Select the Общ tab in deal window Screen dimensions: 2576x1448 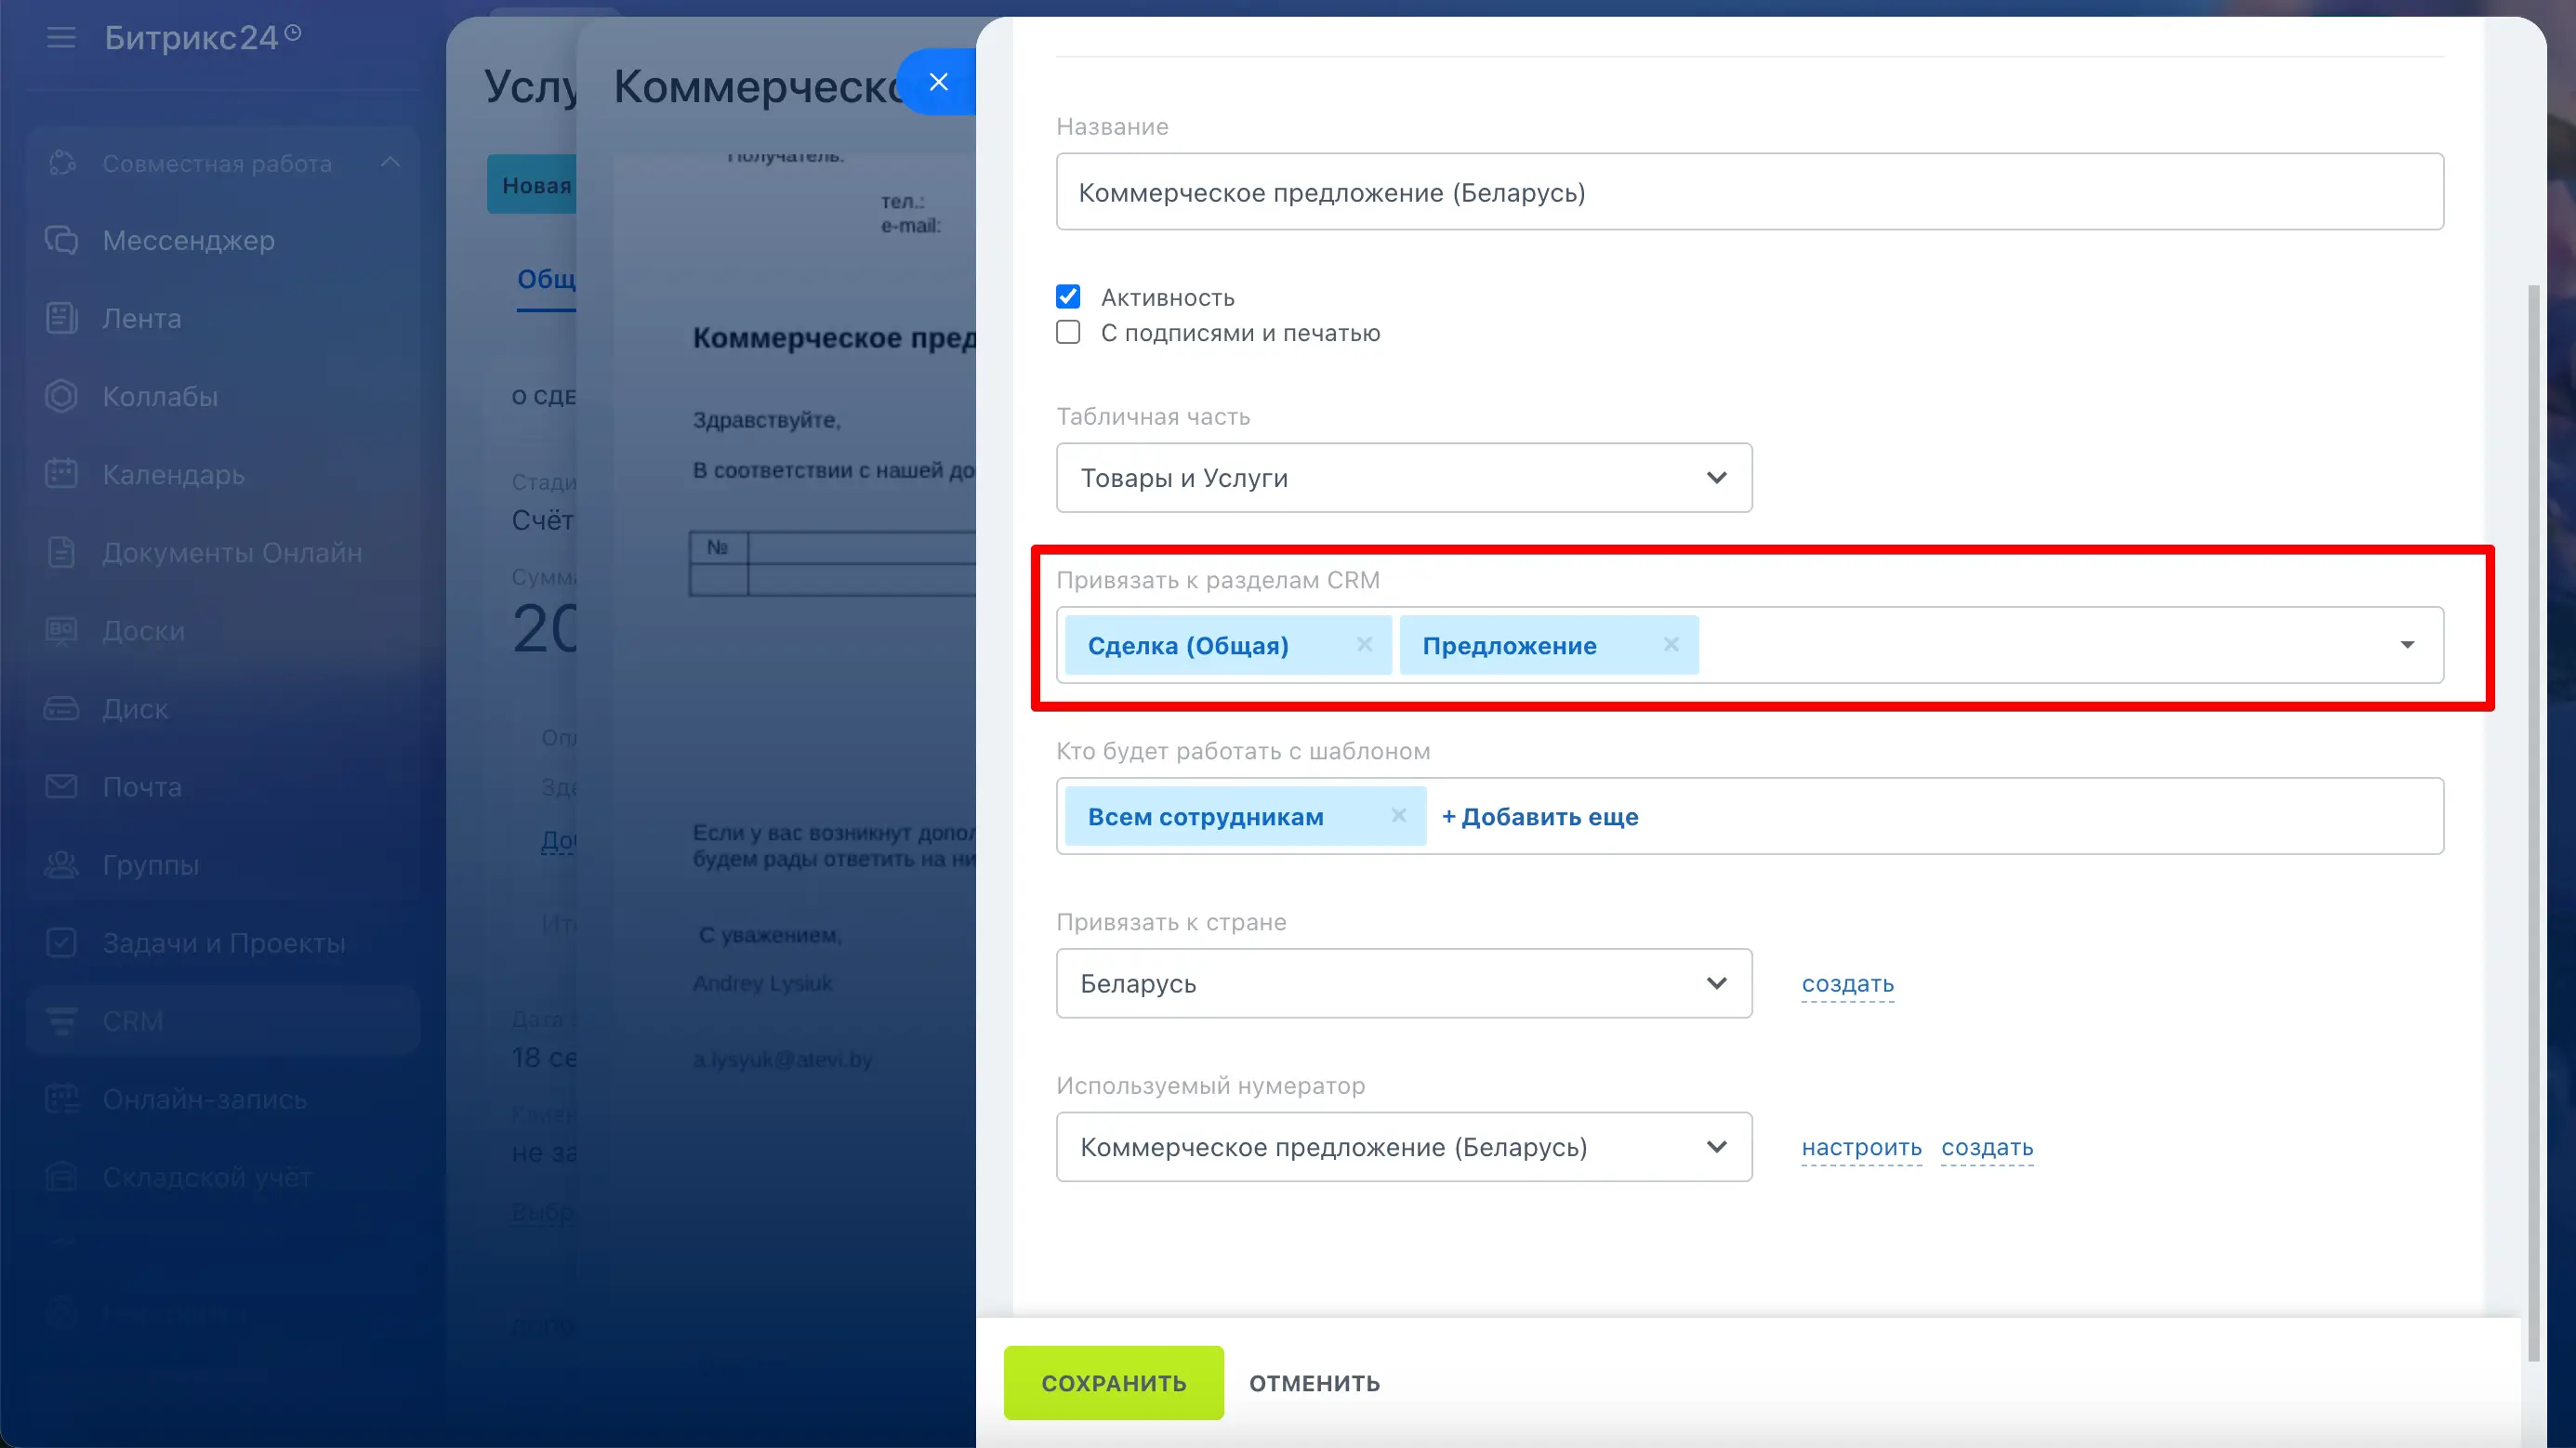(546, 279)
